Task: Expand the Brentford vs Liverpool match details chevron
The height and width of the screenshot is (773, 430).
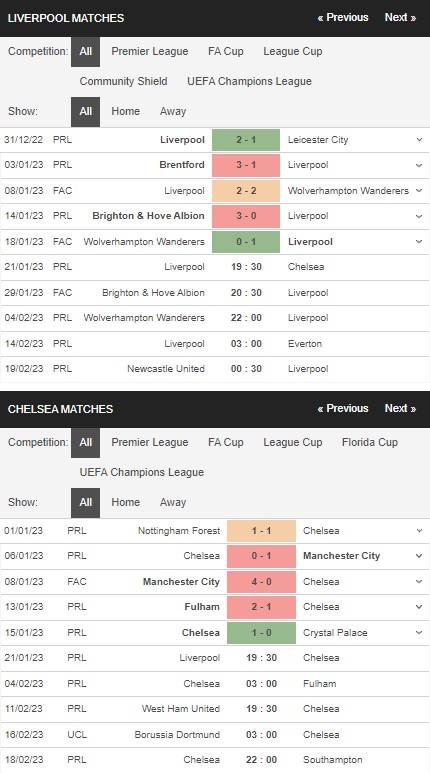Action: point(419,165)
